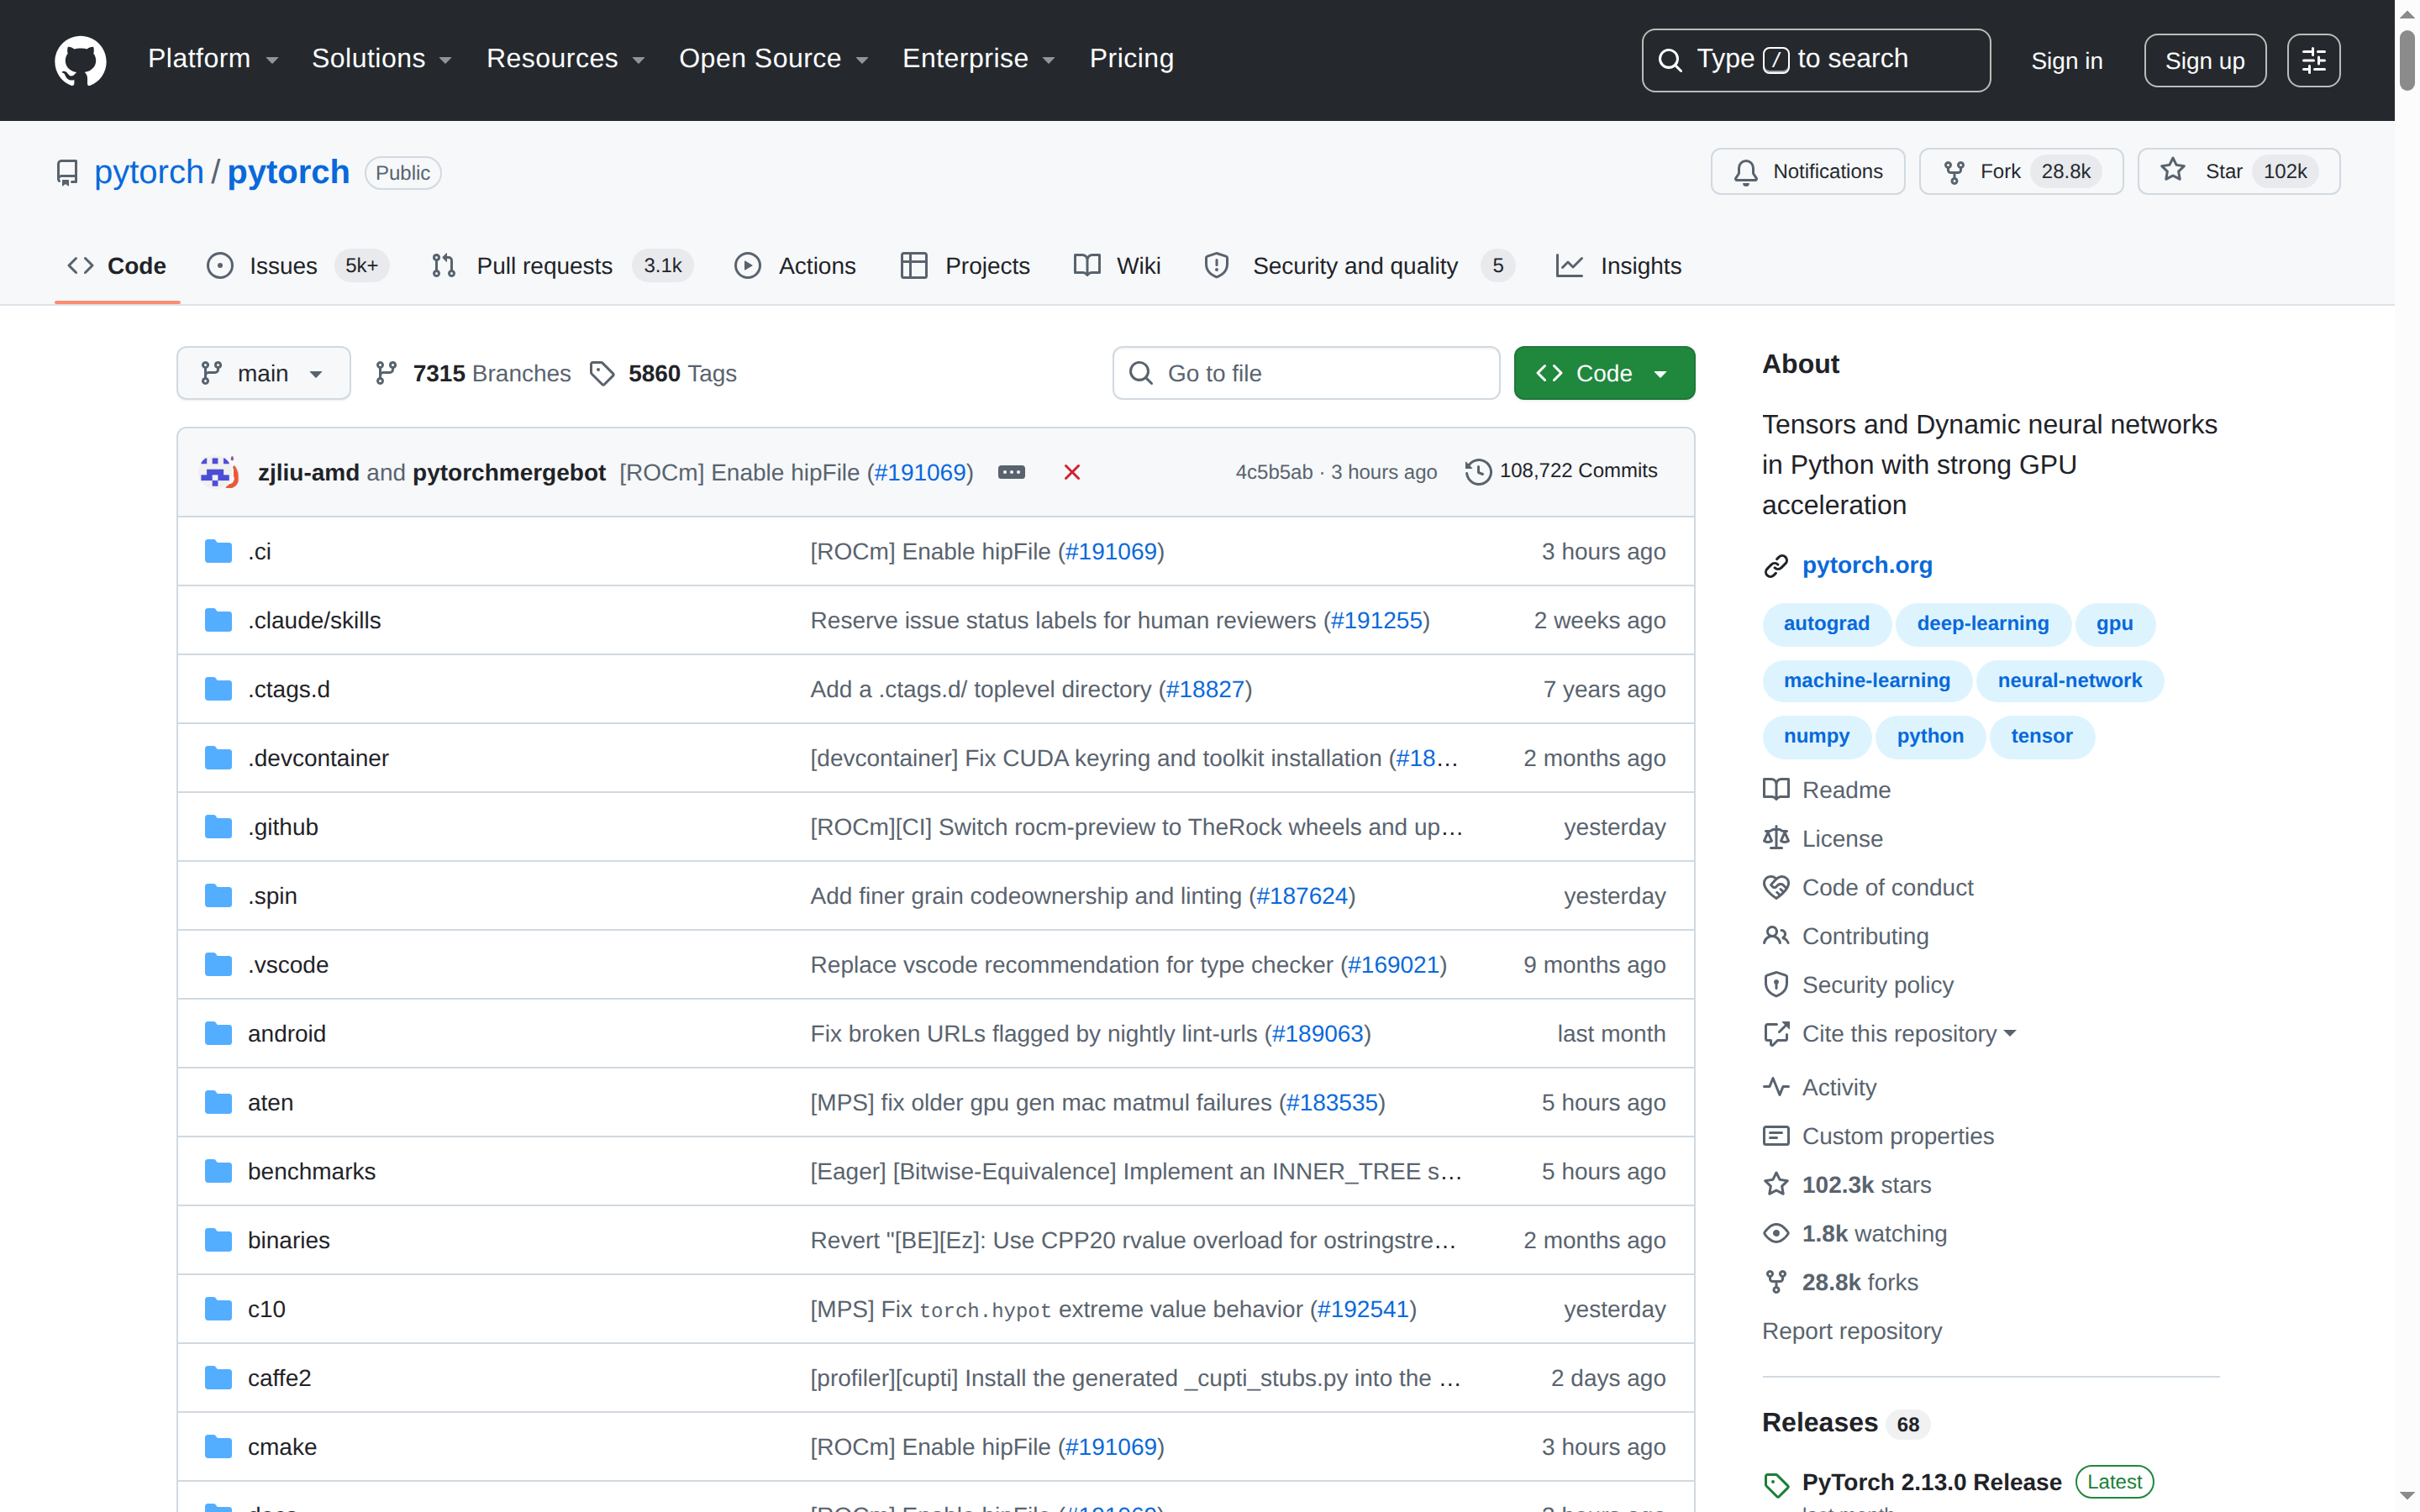This screenshot has height=1512, width=2420.
Task: Open the Wiki tab
Action: [x=1117, y=266]
